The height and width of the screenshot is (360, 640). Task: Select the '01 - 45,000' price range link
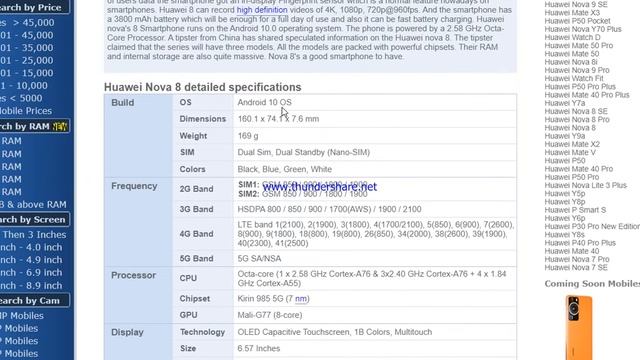coord(27,36)
